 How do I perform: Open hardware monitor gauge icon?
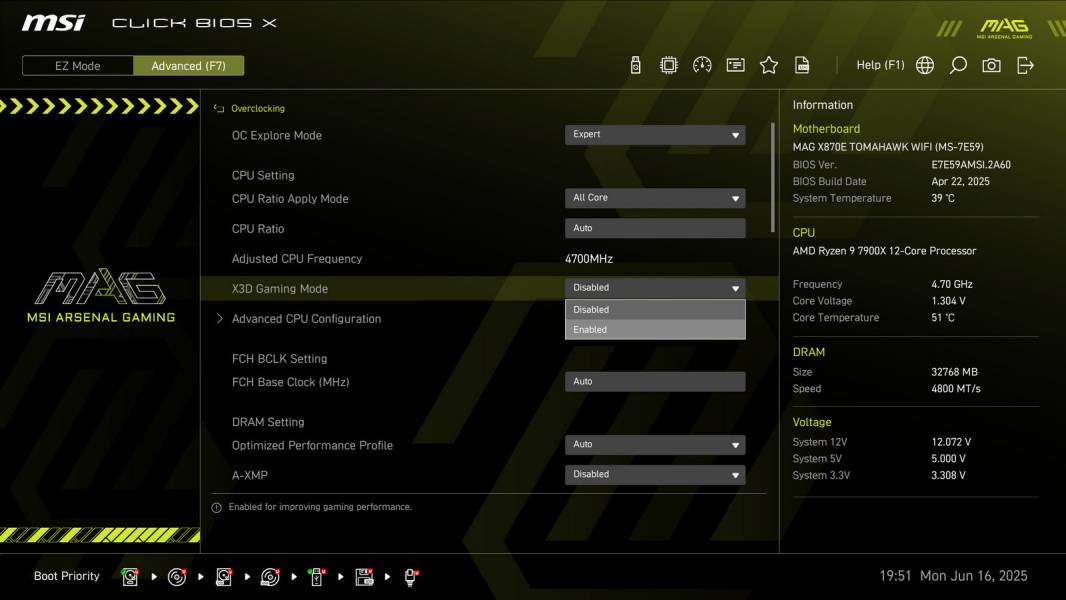[702, 65]
